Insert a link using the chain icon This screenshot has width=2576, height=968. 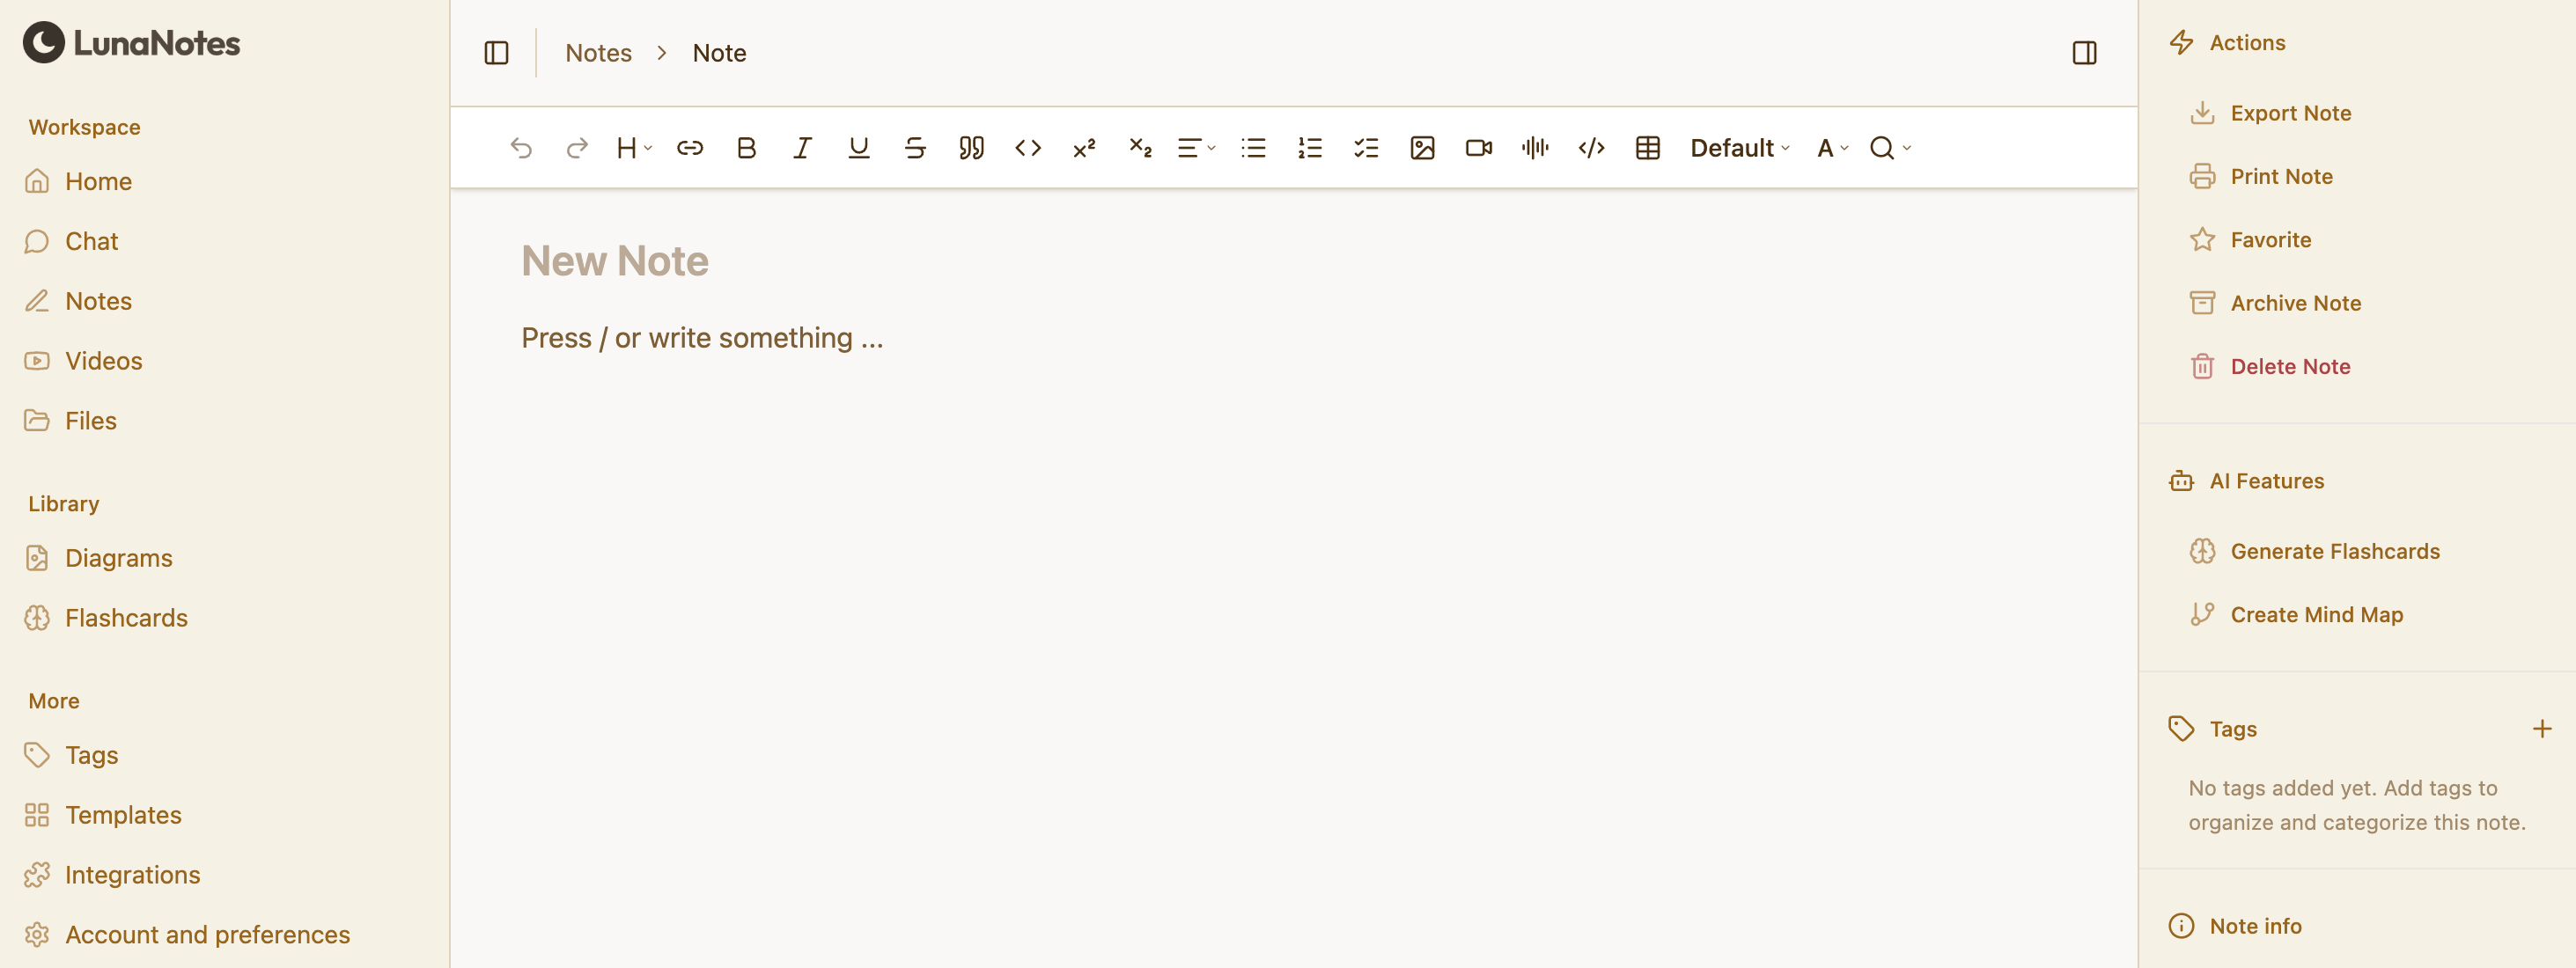(x=690, y=148)
